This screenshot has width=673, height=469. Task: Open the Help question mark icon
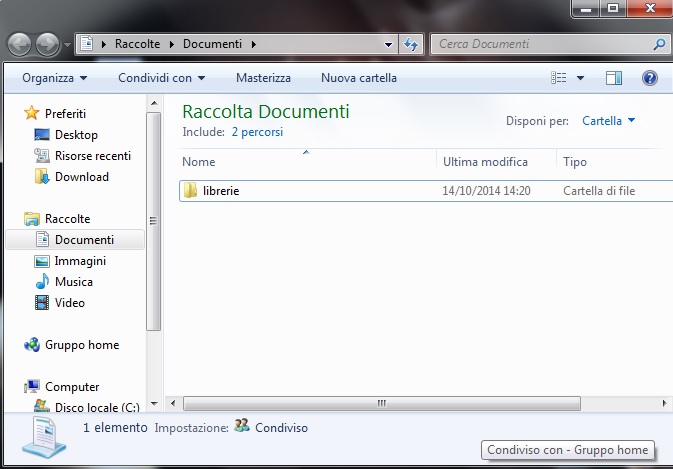[x=649, y=78]
